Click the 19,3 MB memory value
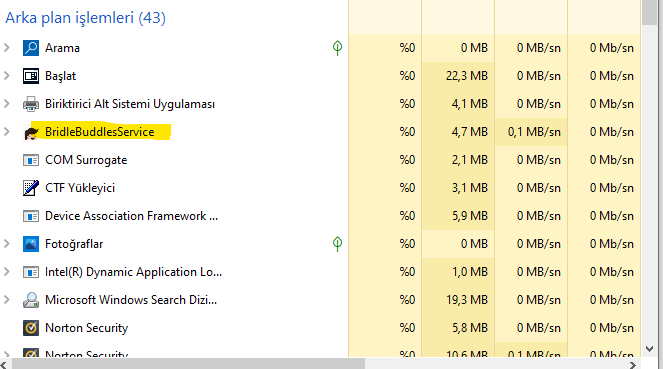 (x=467, y=300)
